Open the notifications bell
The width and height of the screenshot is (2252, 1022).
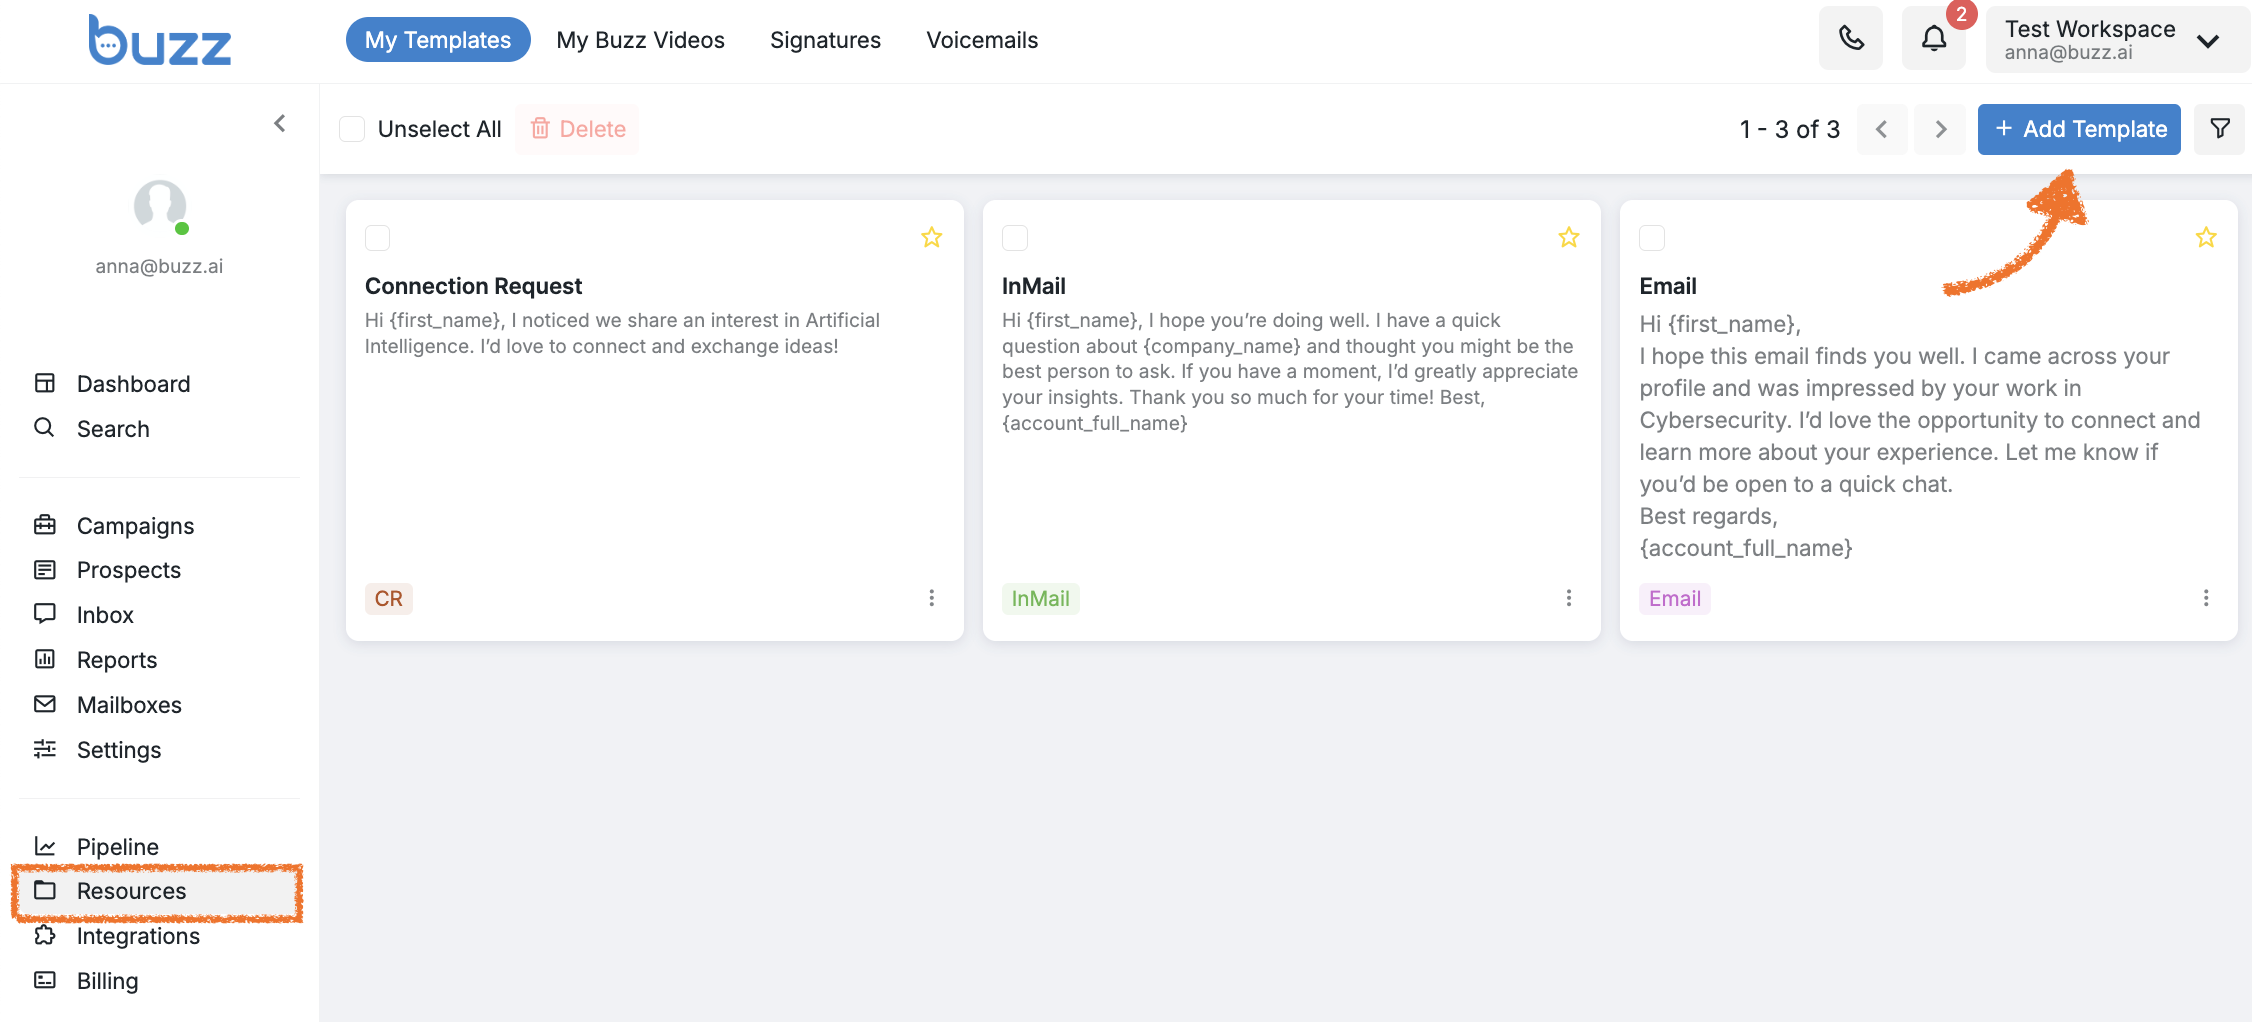click(1934, 39)
